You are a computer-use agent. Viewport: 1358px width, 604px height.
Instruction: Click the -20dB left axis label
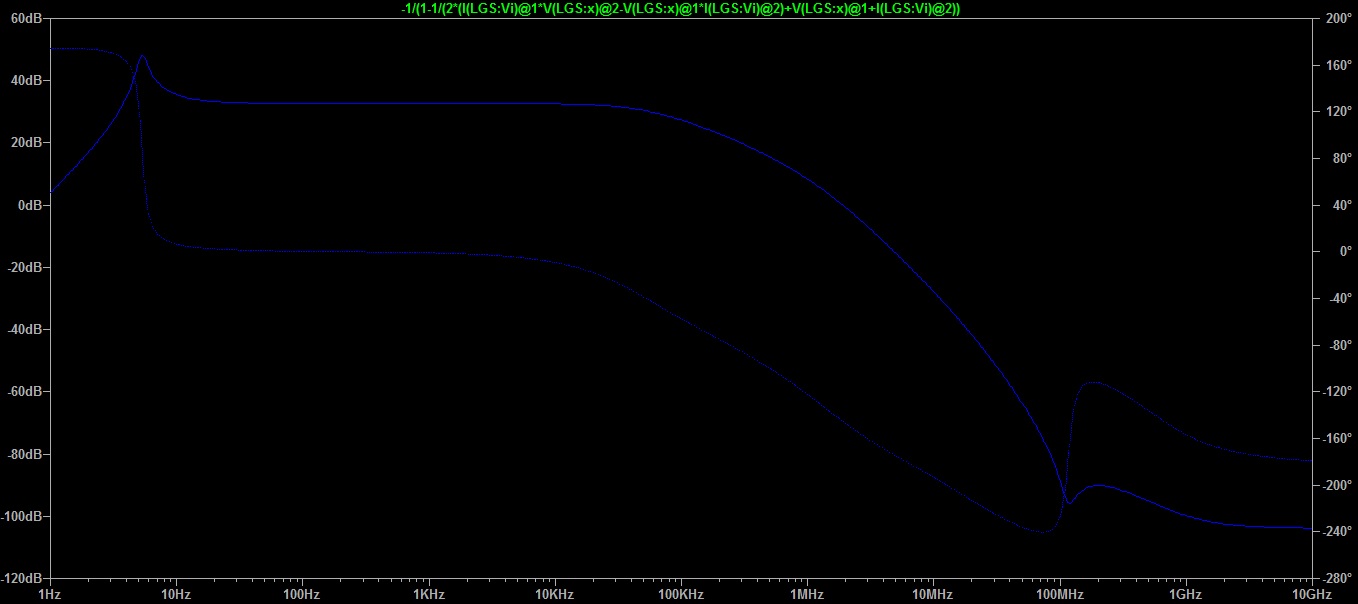23,267
